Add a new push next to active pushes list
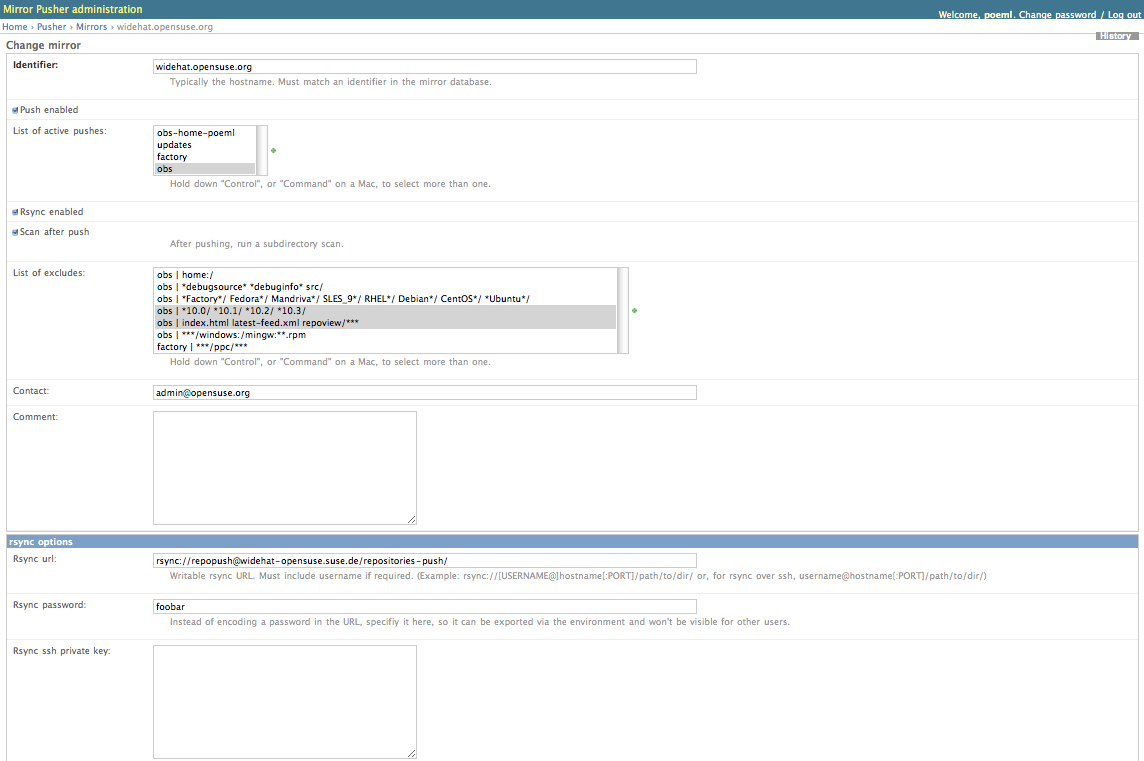The width and height of the screenshot is (1144, 761). click(x=274, y=151)
